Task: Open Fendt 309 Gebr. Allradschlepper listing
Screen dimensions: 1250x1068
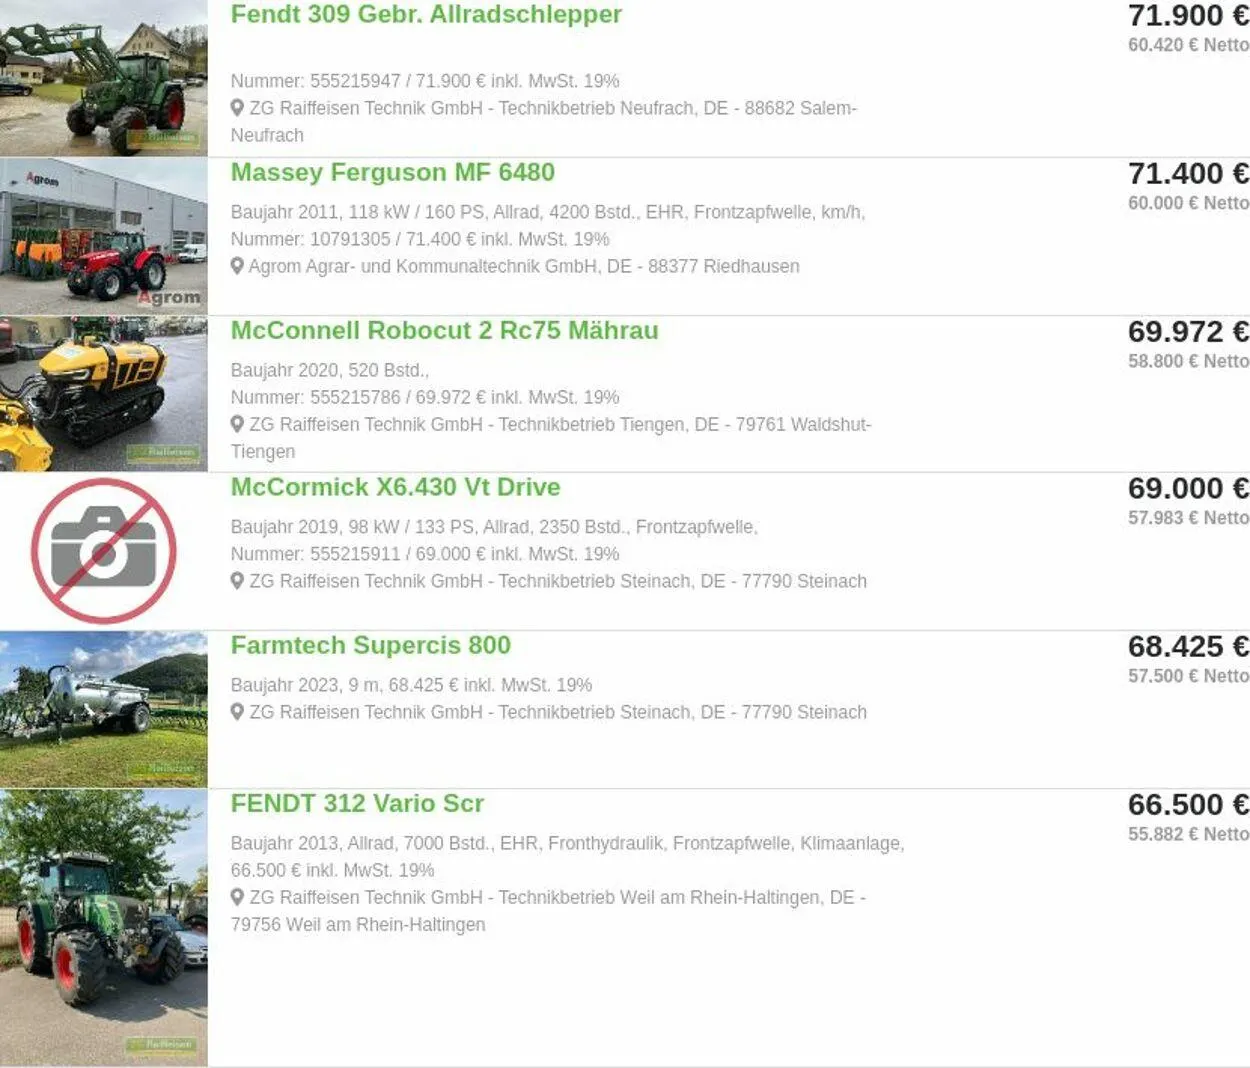Action: (x=426, y=14)
